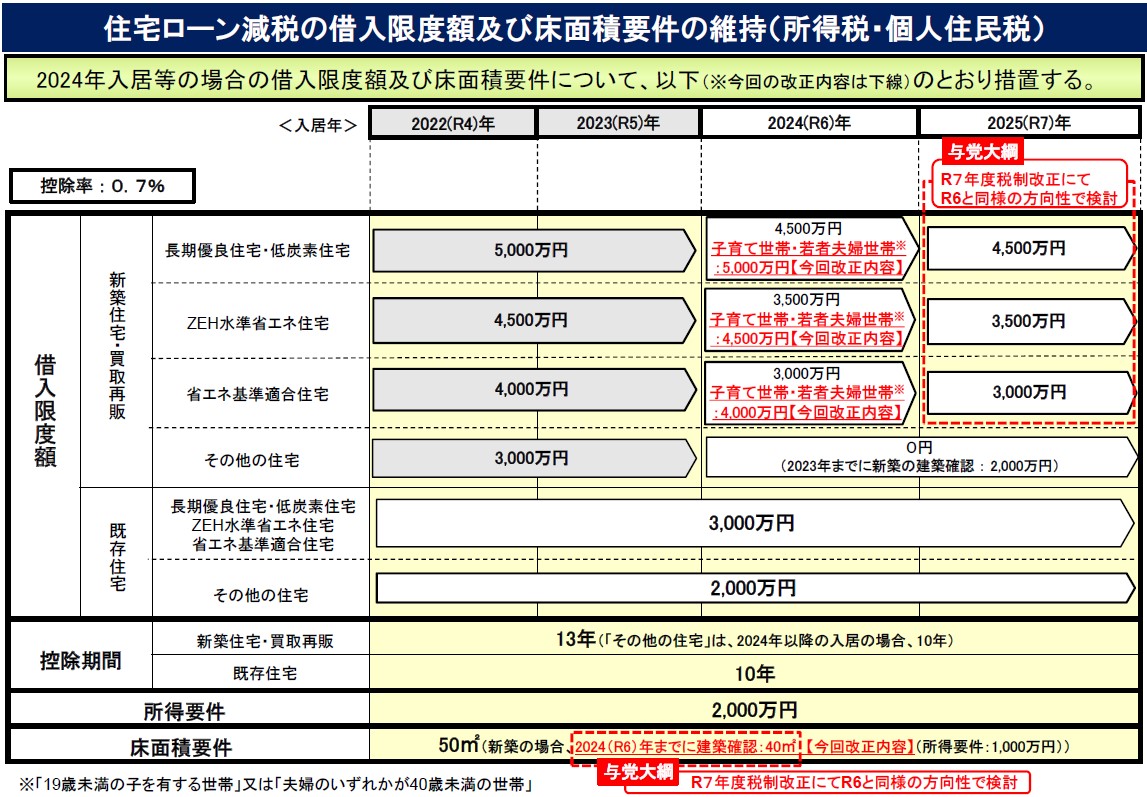Click the 与党大綱 tag below the 床面積要件 row
Viewport: 1147px width, 797px height.
638,771
